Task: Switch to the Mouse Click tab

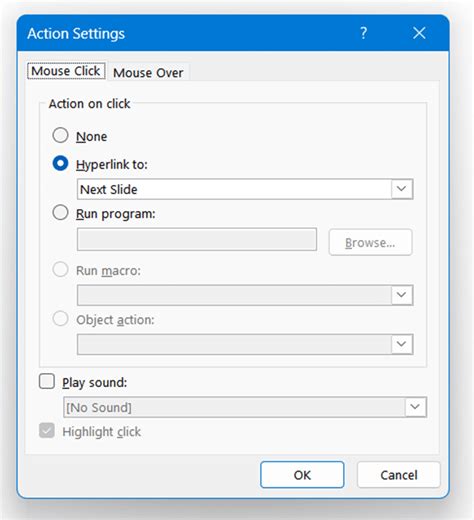Action: (66, 71)
